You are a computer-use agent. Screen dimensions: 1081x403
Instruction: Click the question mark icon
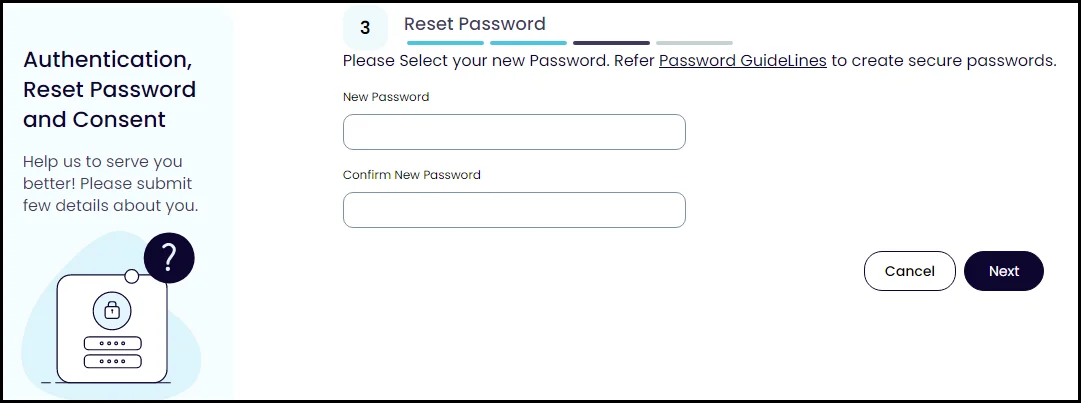point(169,260)
